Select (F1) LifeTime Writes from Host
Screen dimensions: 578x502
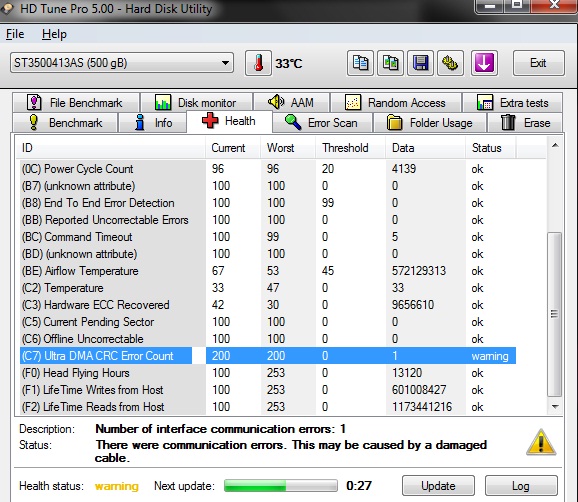click(x=268, y=390)
